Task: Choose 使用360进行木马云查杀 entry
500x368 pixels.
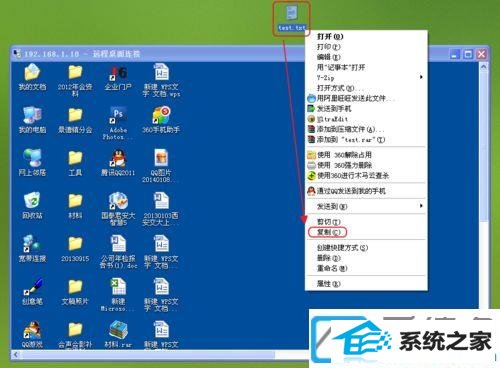Action: [366, 175]
